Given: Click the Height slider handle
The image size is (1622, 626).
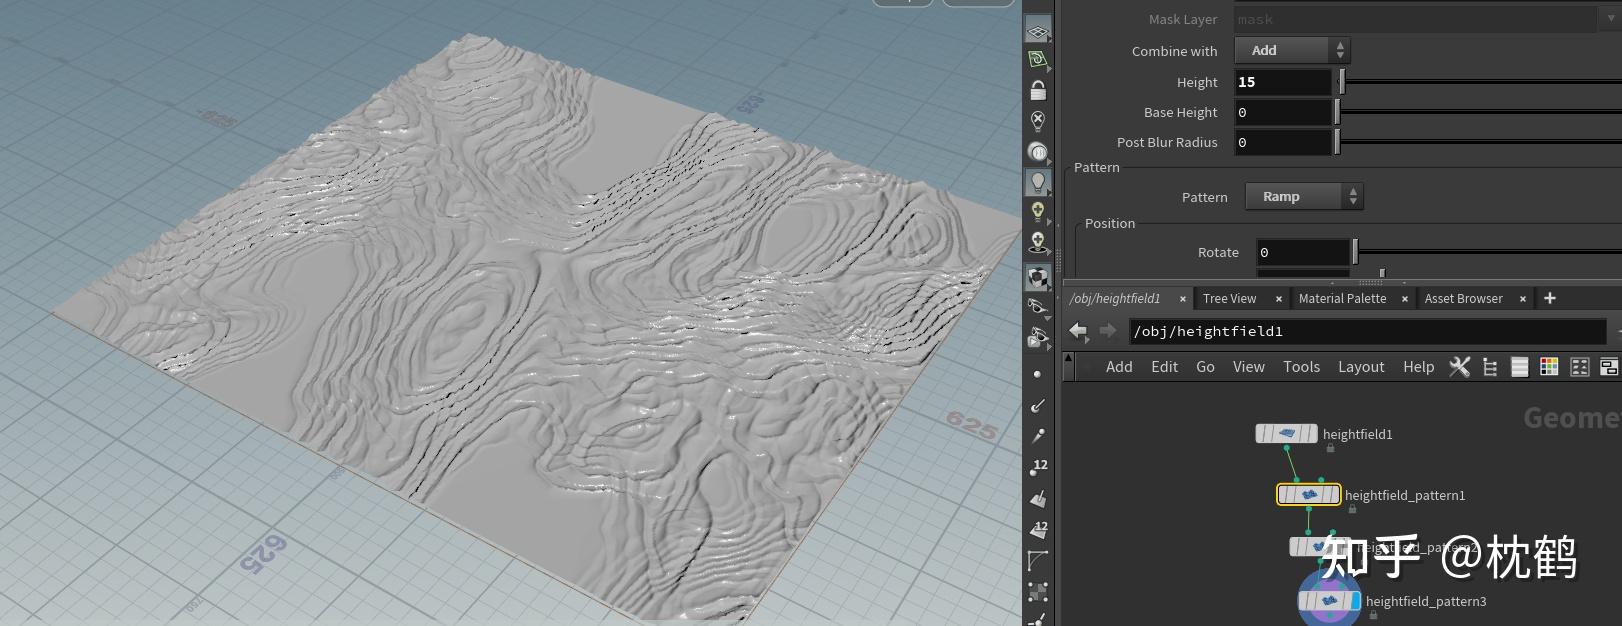Looking at the screenshot, I should (x=1342, y=82).
